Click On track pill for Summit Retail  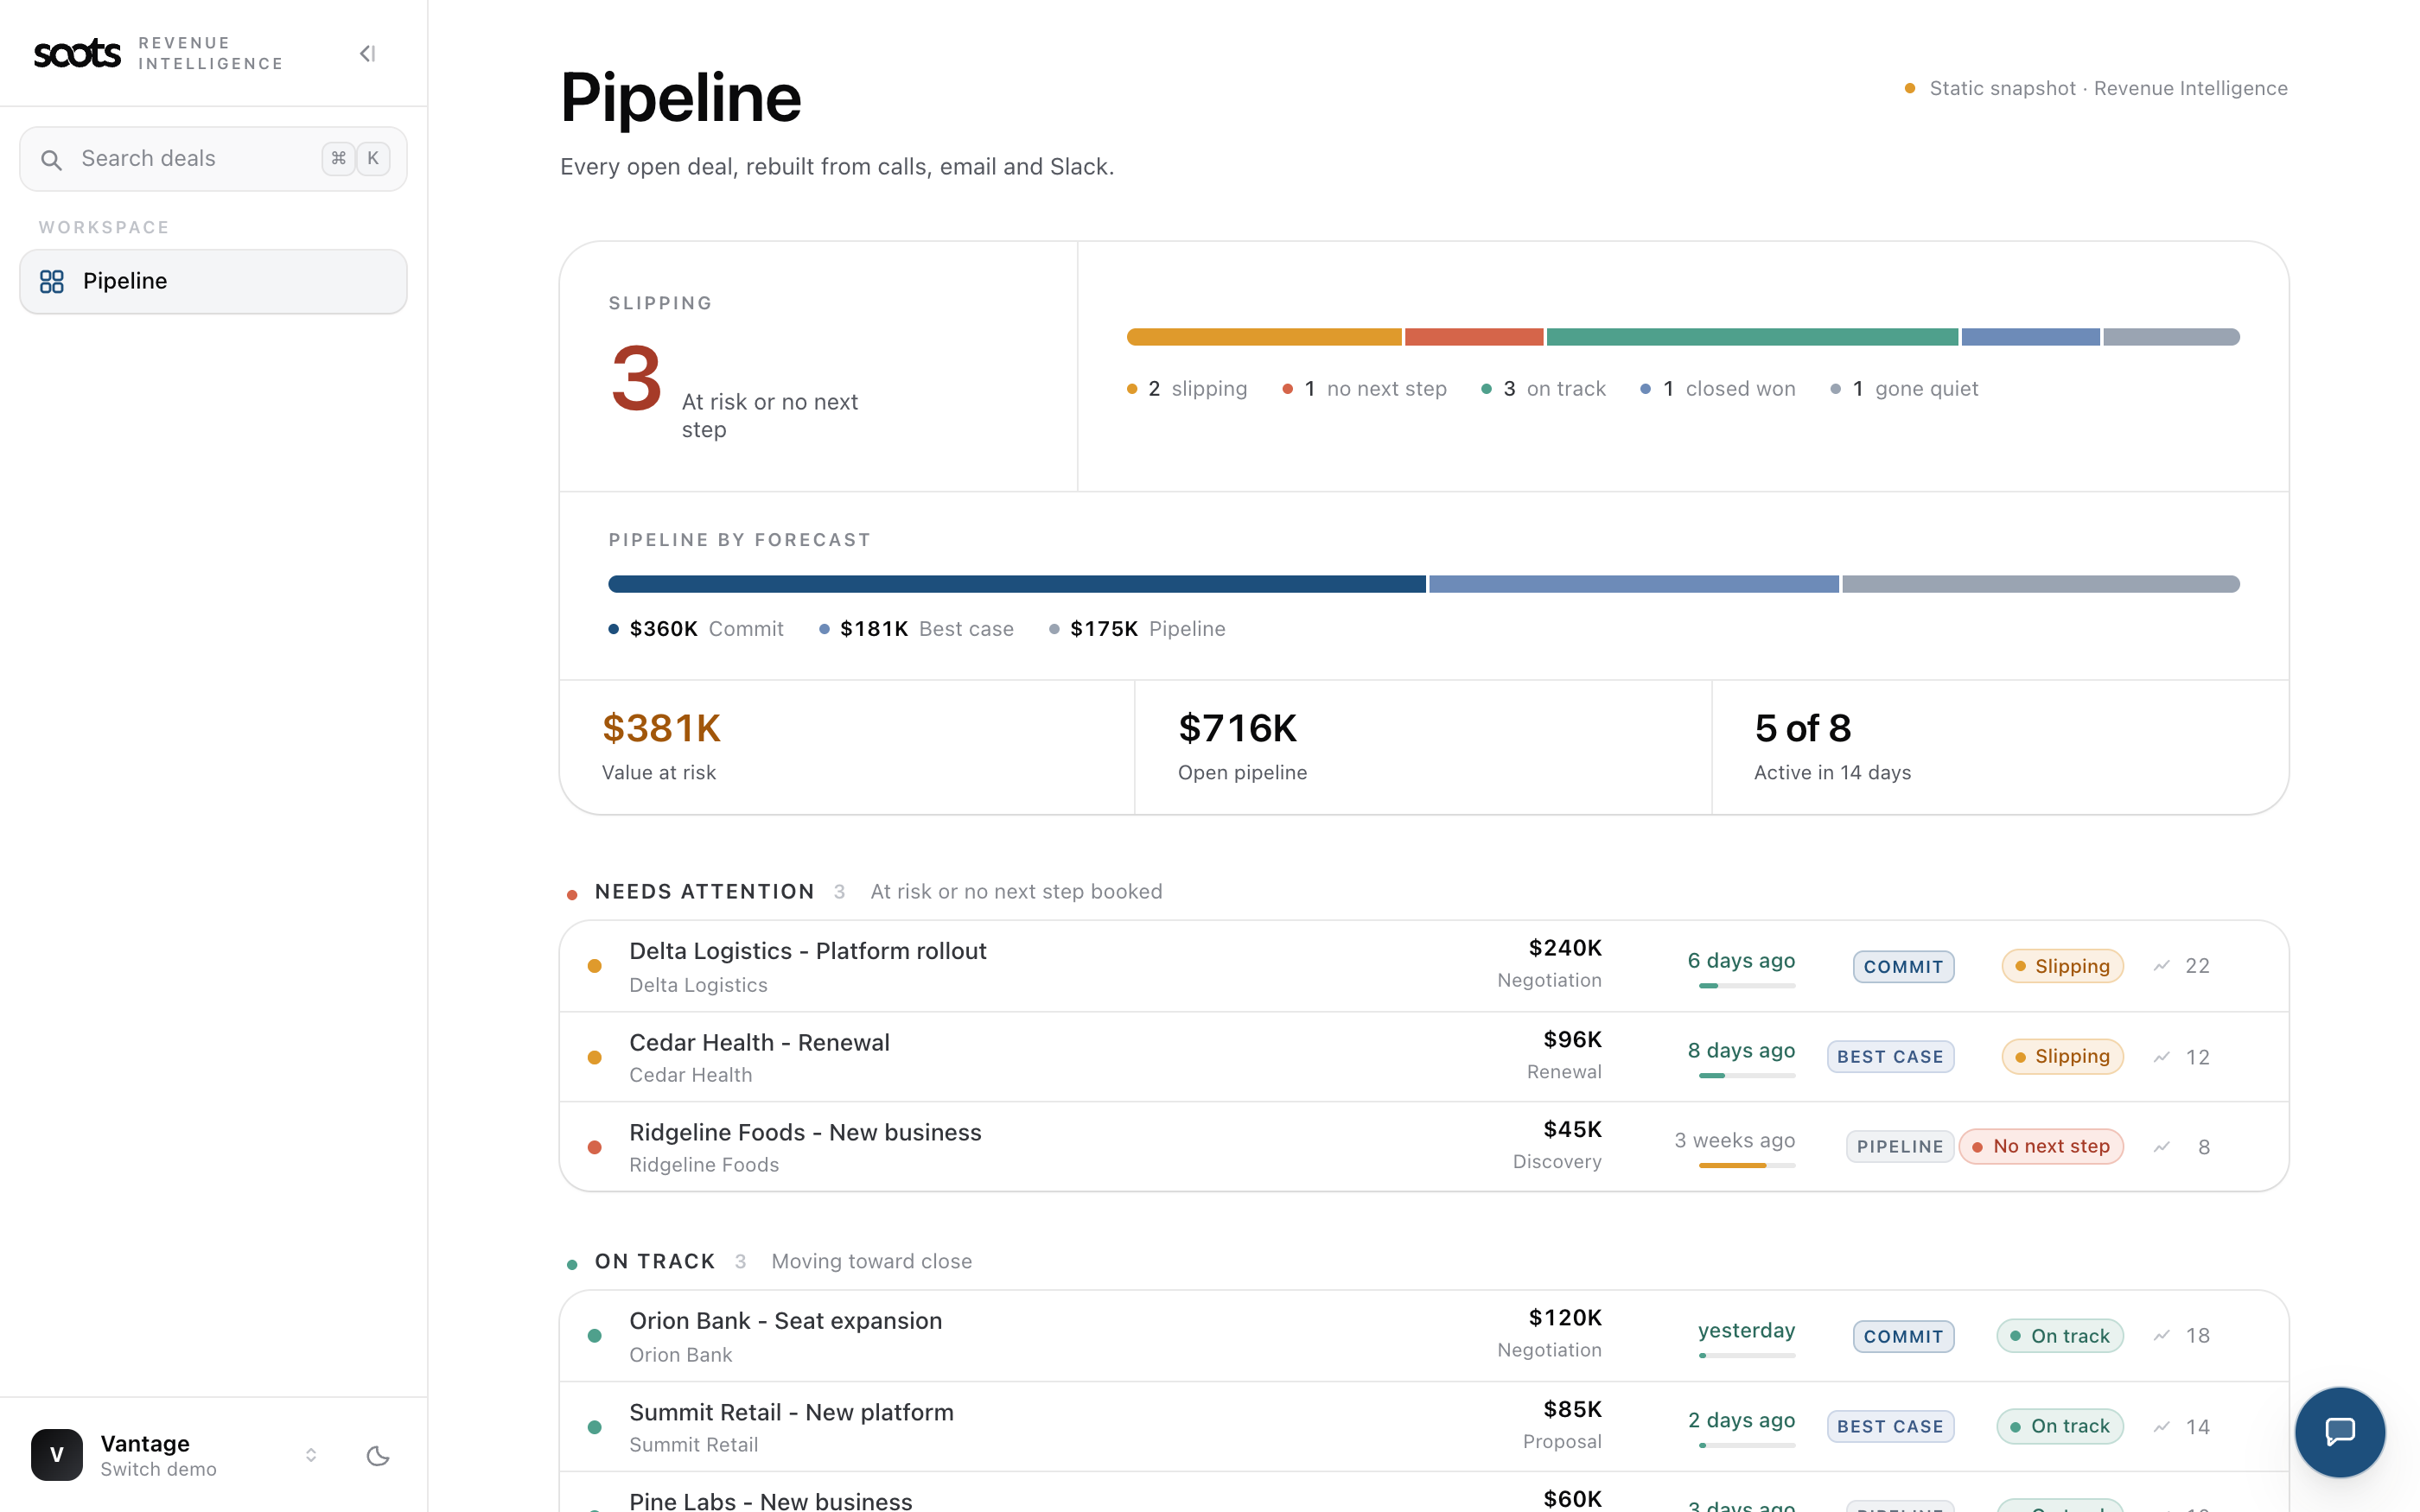[2060, 1427]
